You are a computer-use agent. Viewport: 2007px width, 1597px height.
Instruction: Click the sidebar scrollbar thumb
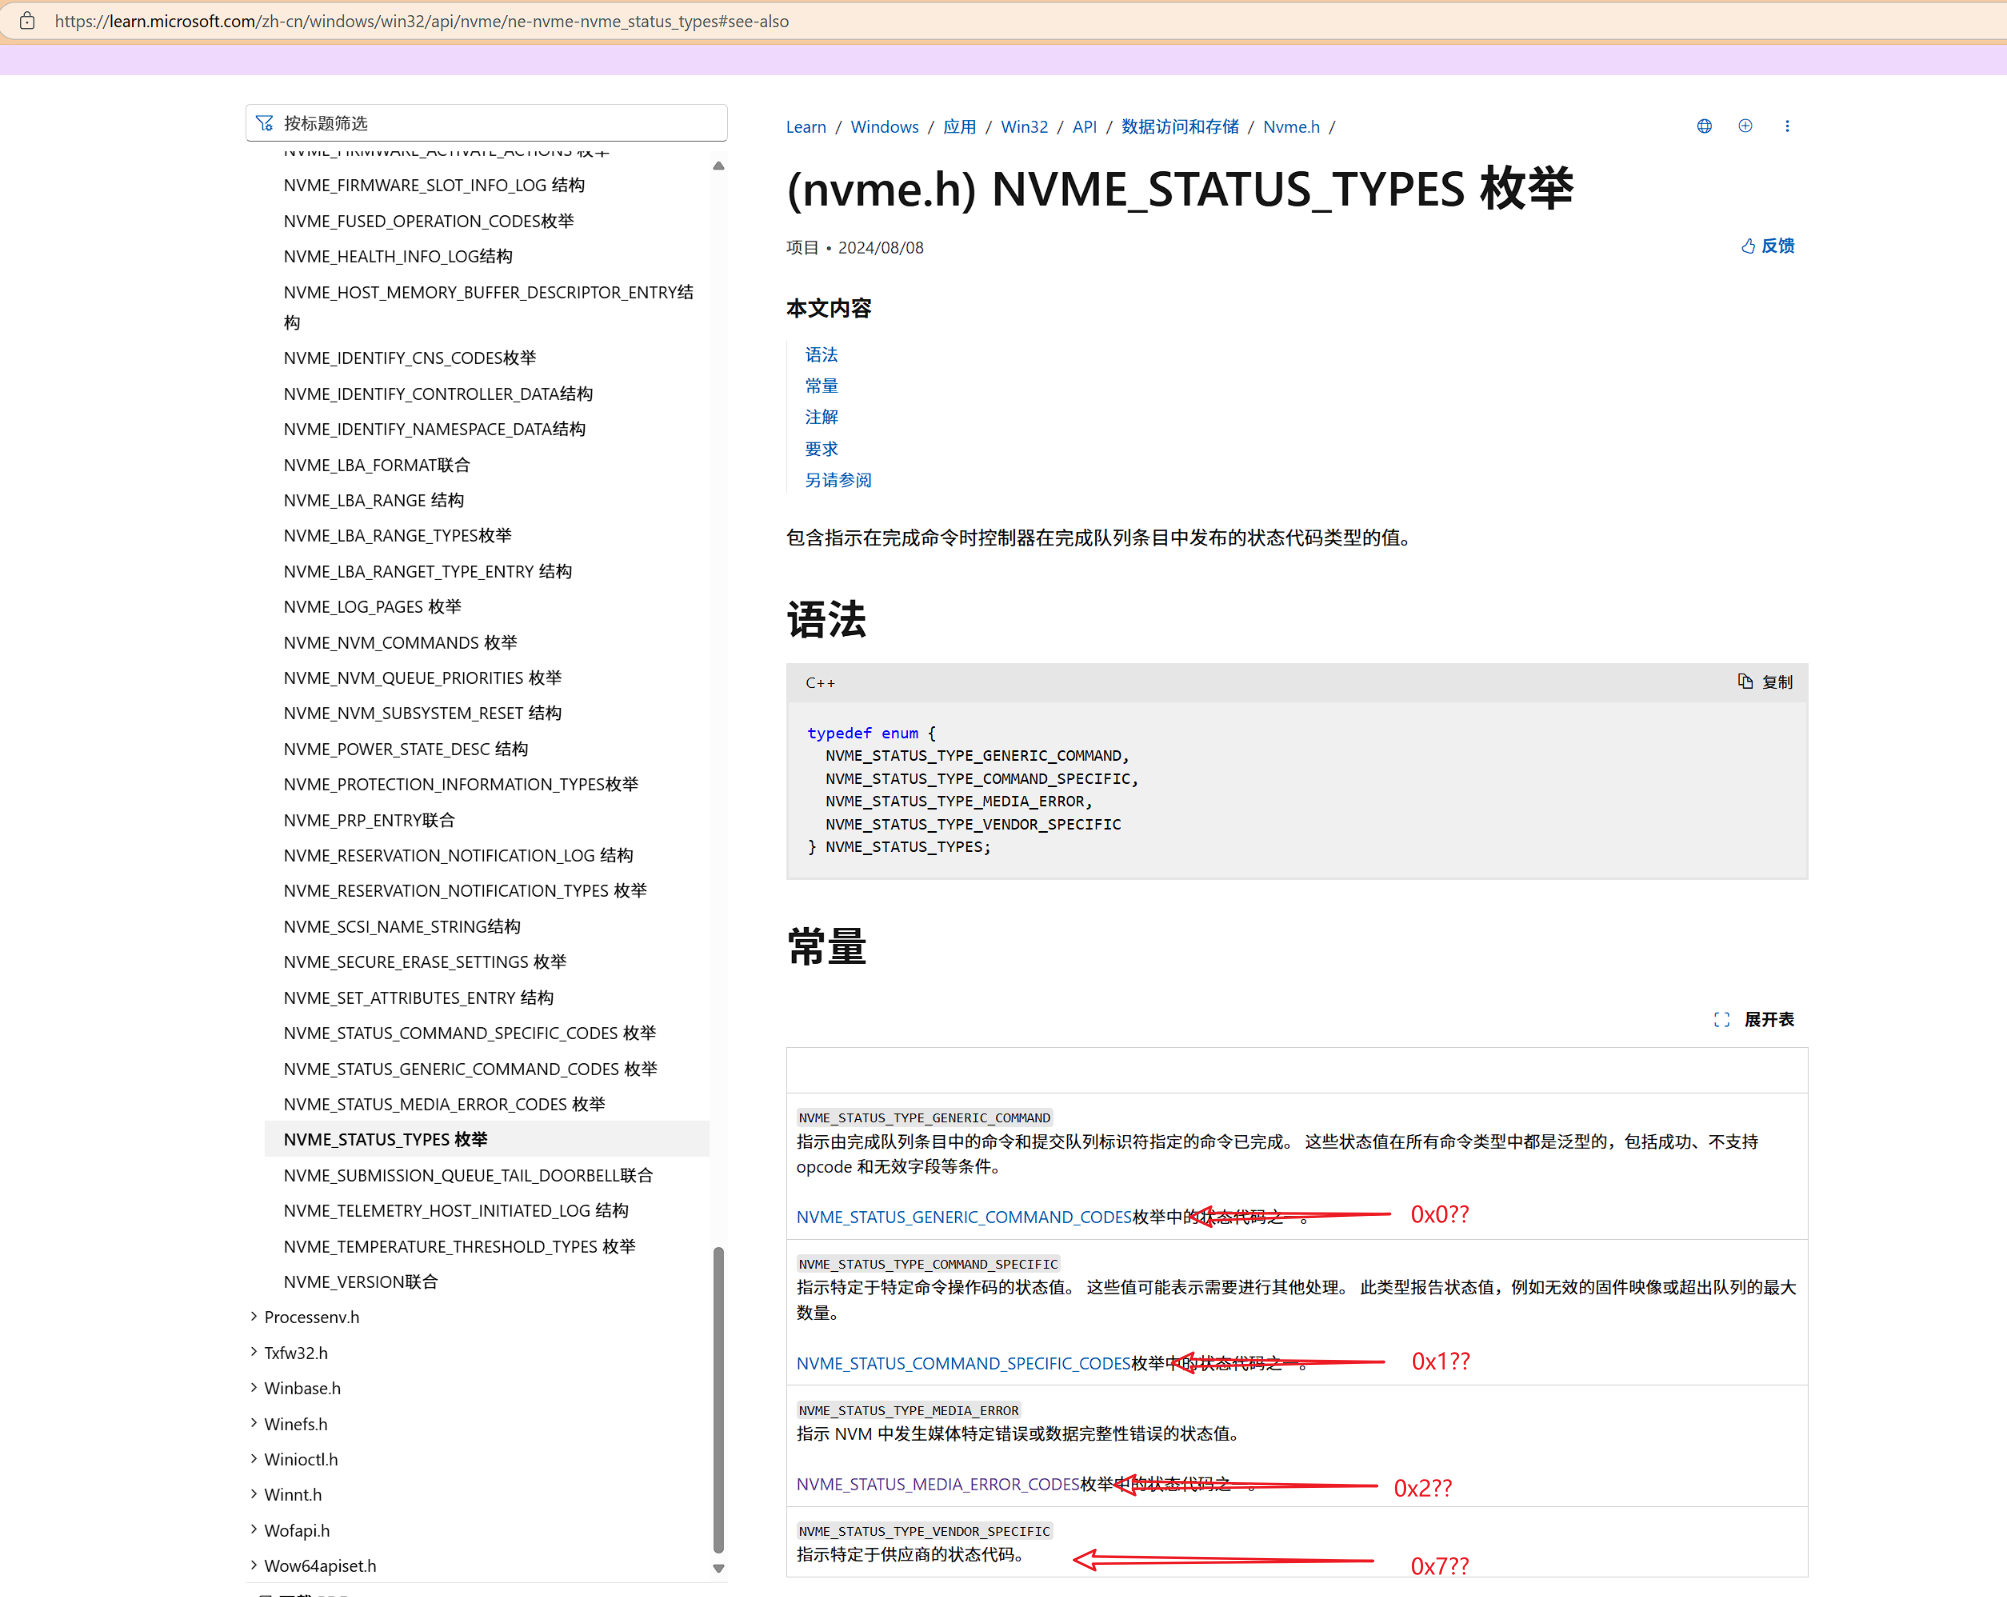(x=718, y=1400)
